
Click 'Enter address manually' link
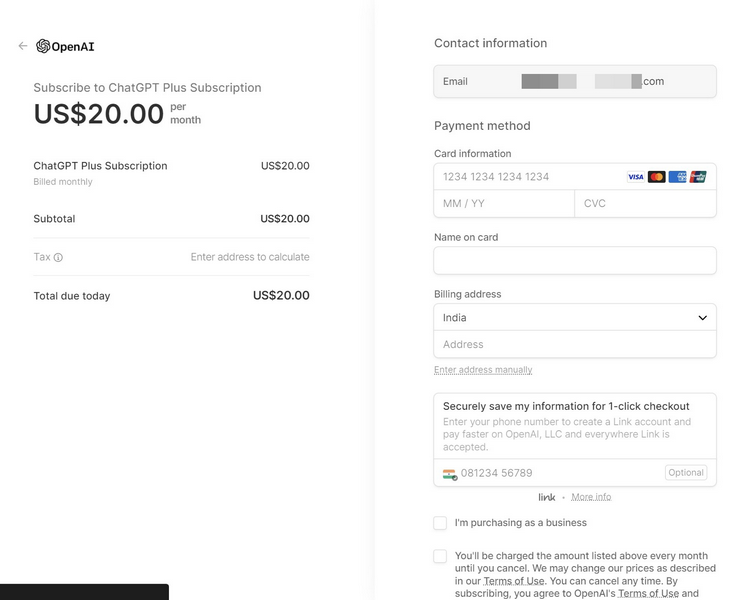pos(483,370)
